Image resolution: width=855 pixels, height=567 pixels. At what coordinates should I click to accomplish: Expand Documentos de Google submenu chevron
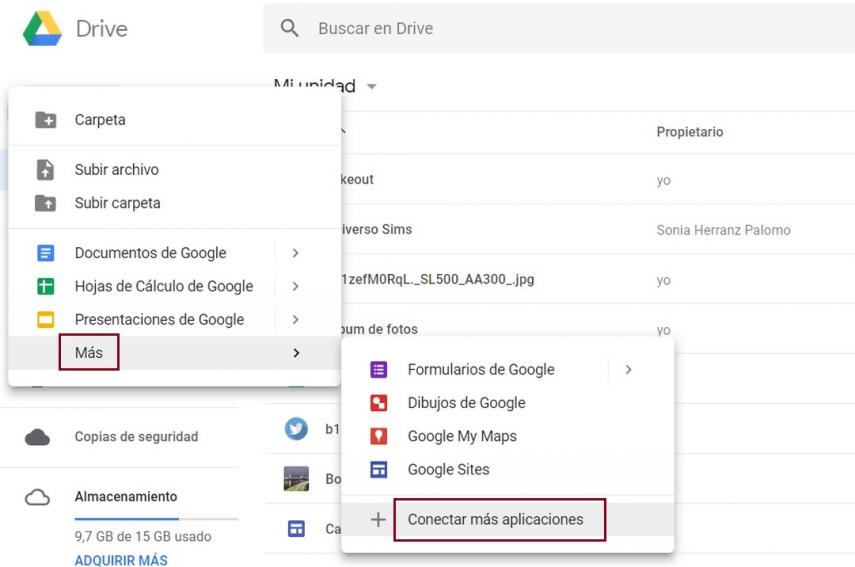click(x=296, y=253)
